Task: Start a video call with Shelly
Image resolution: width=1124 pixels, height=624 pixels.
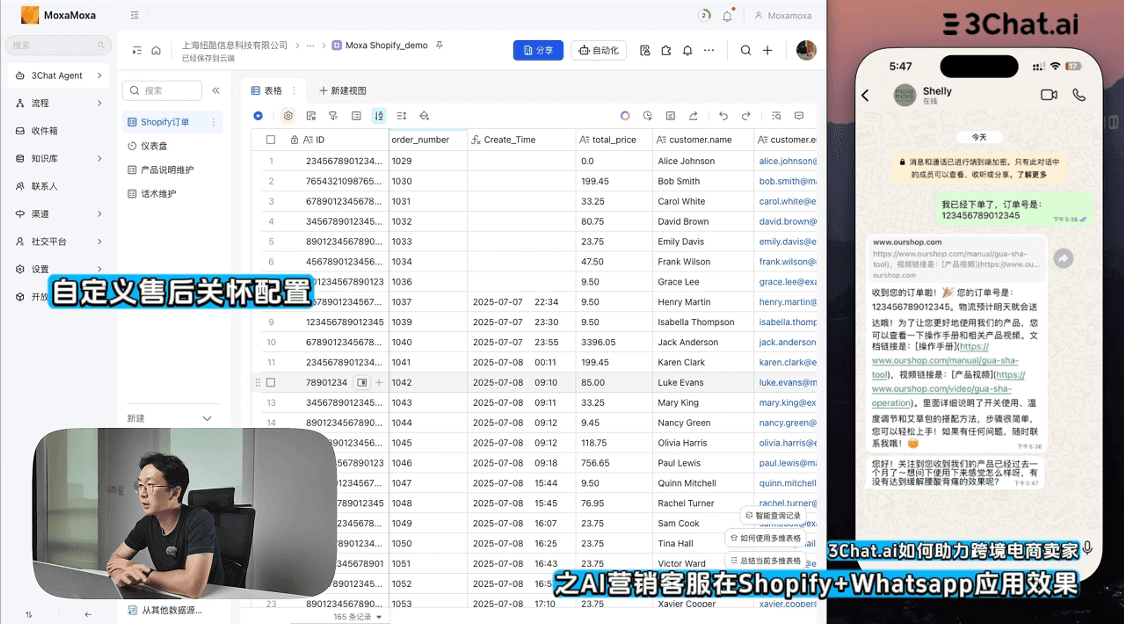Action: pos(1048,95)
